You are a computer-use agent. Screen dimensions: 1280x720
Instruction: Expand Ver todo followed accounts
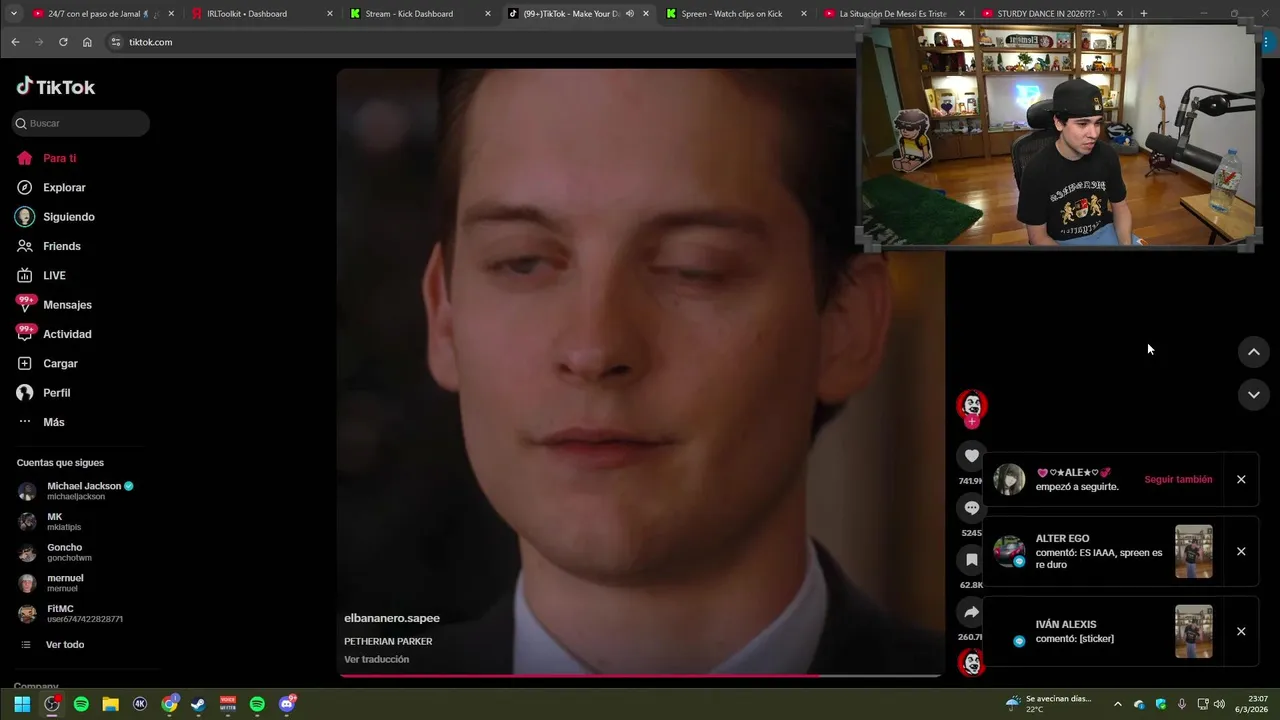click(x=52, y=645)
